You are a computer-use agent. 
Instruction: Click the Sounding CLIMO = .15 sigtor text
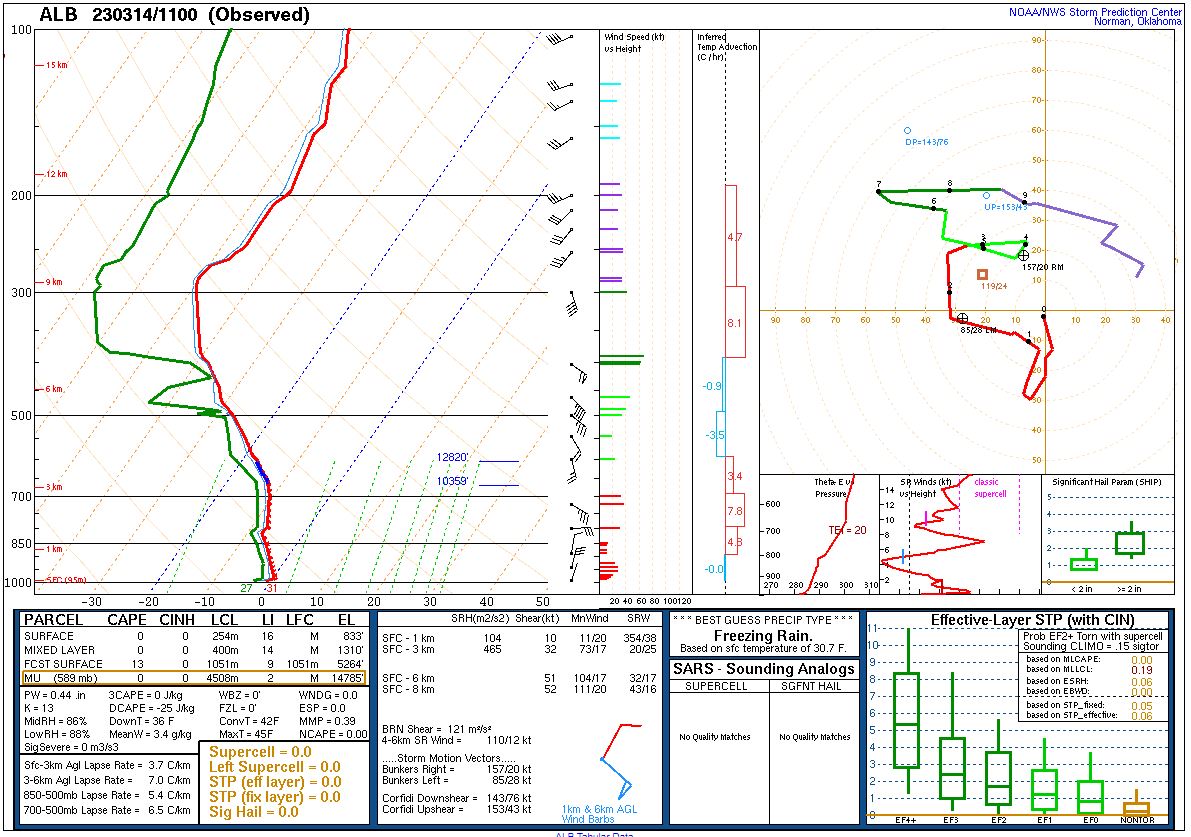coord(1091,646)
